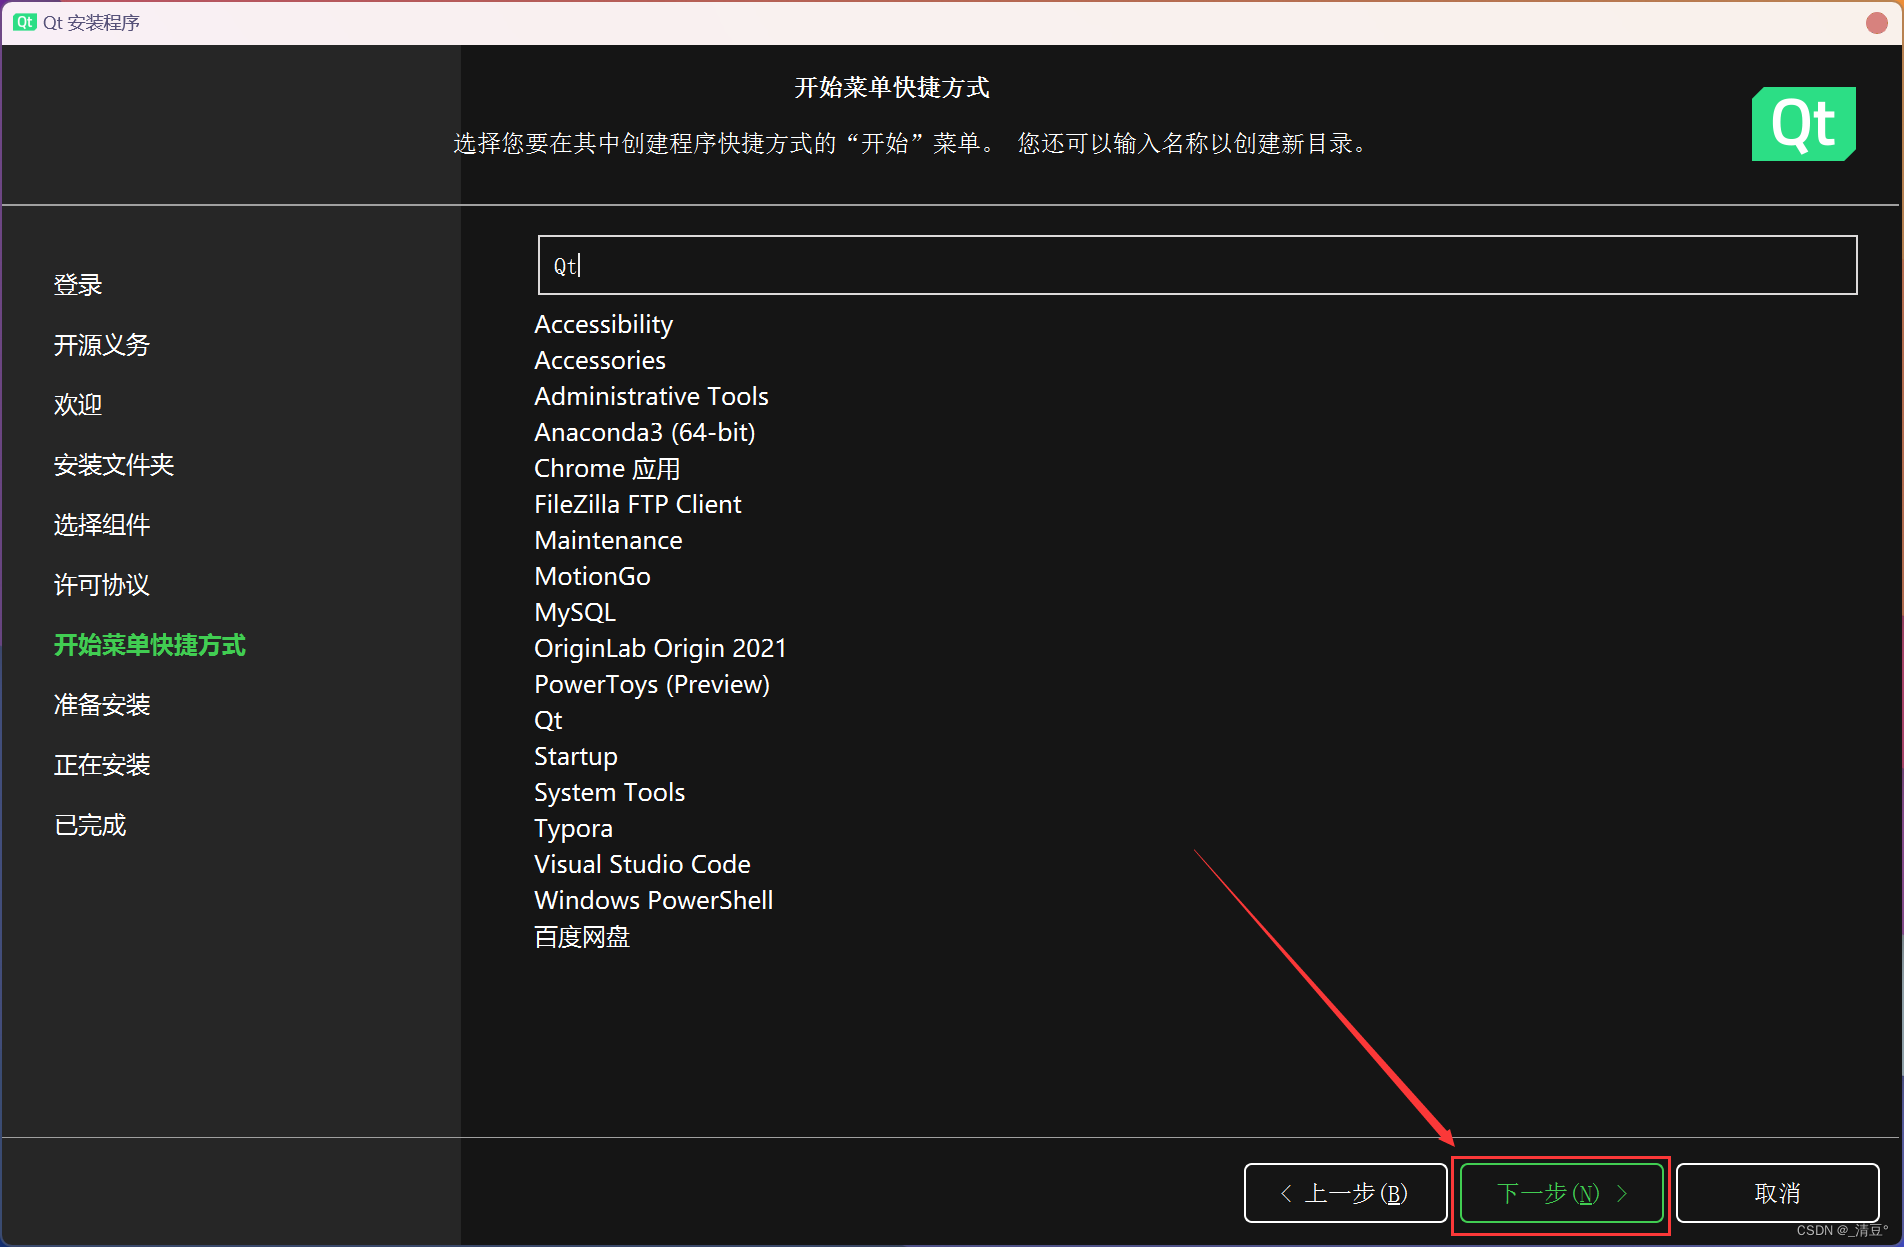Click the 下一步(N) next button
Image resolution: width=1904 pixels, height=1247 pixels.
pos(1561,1193)
